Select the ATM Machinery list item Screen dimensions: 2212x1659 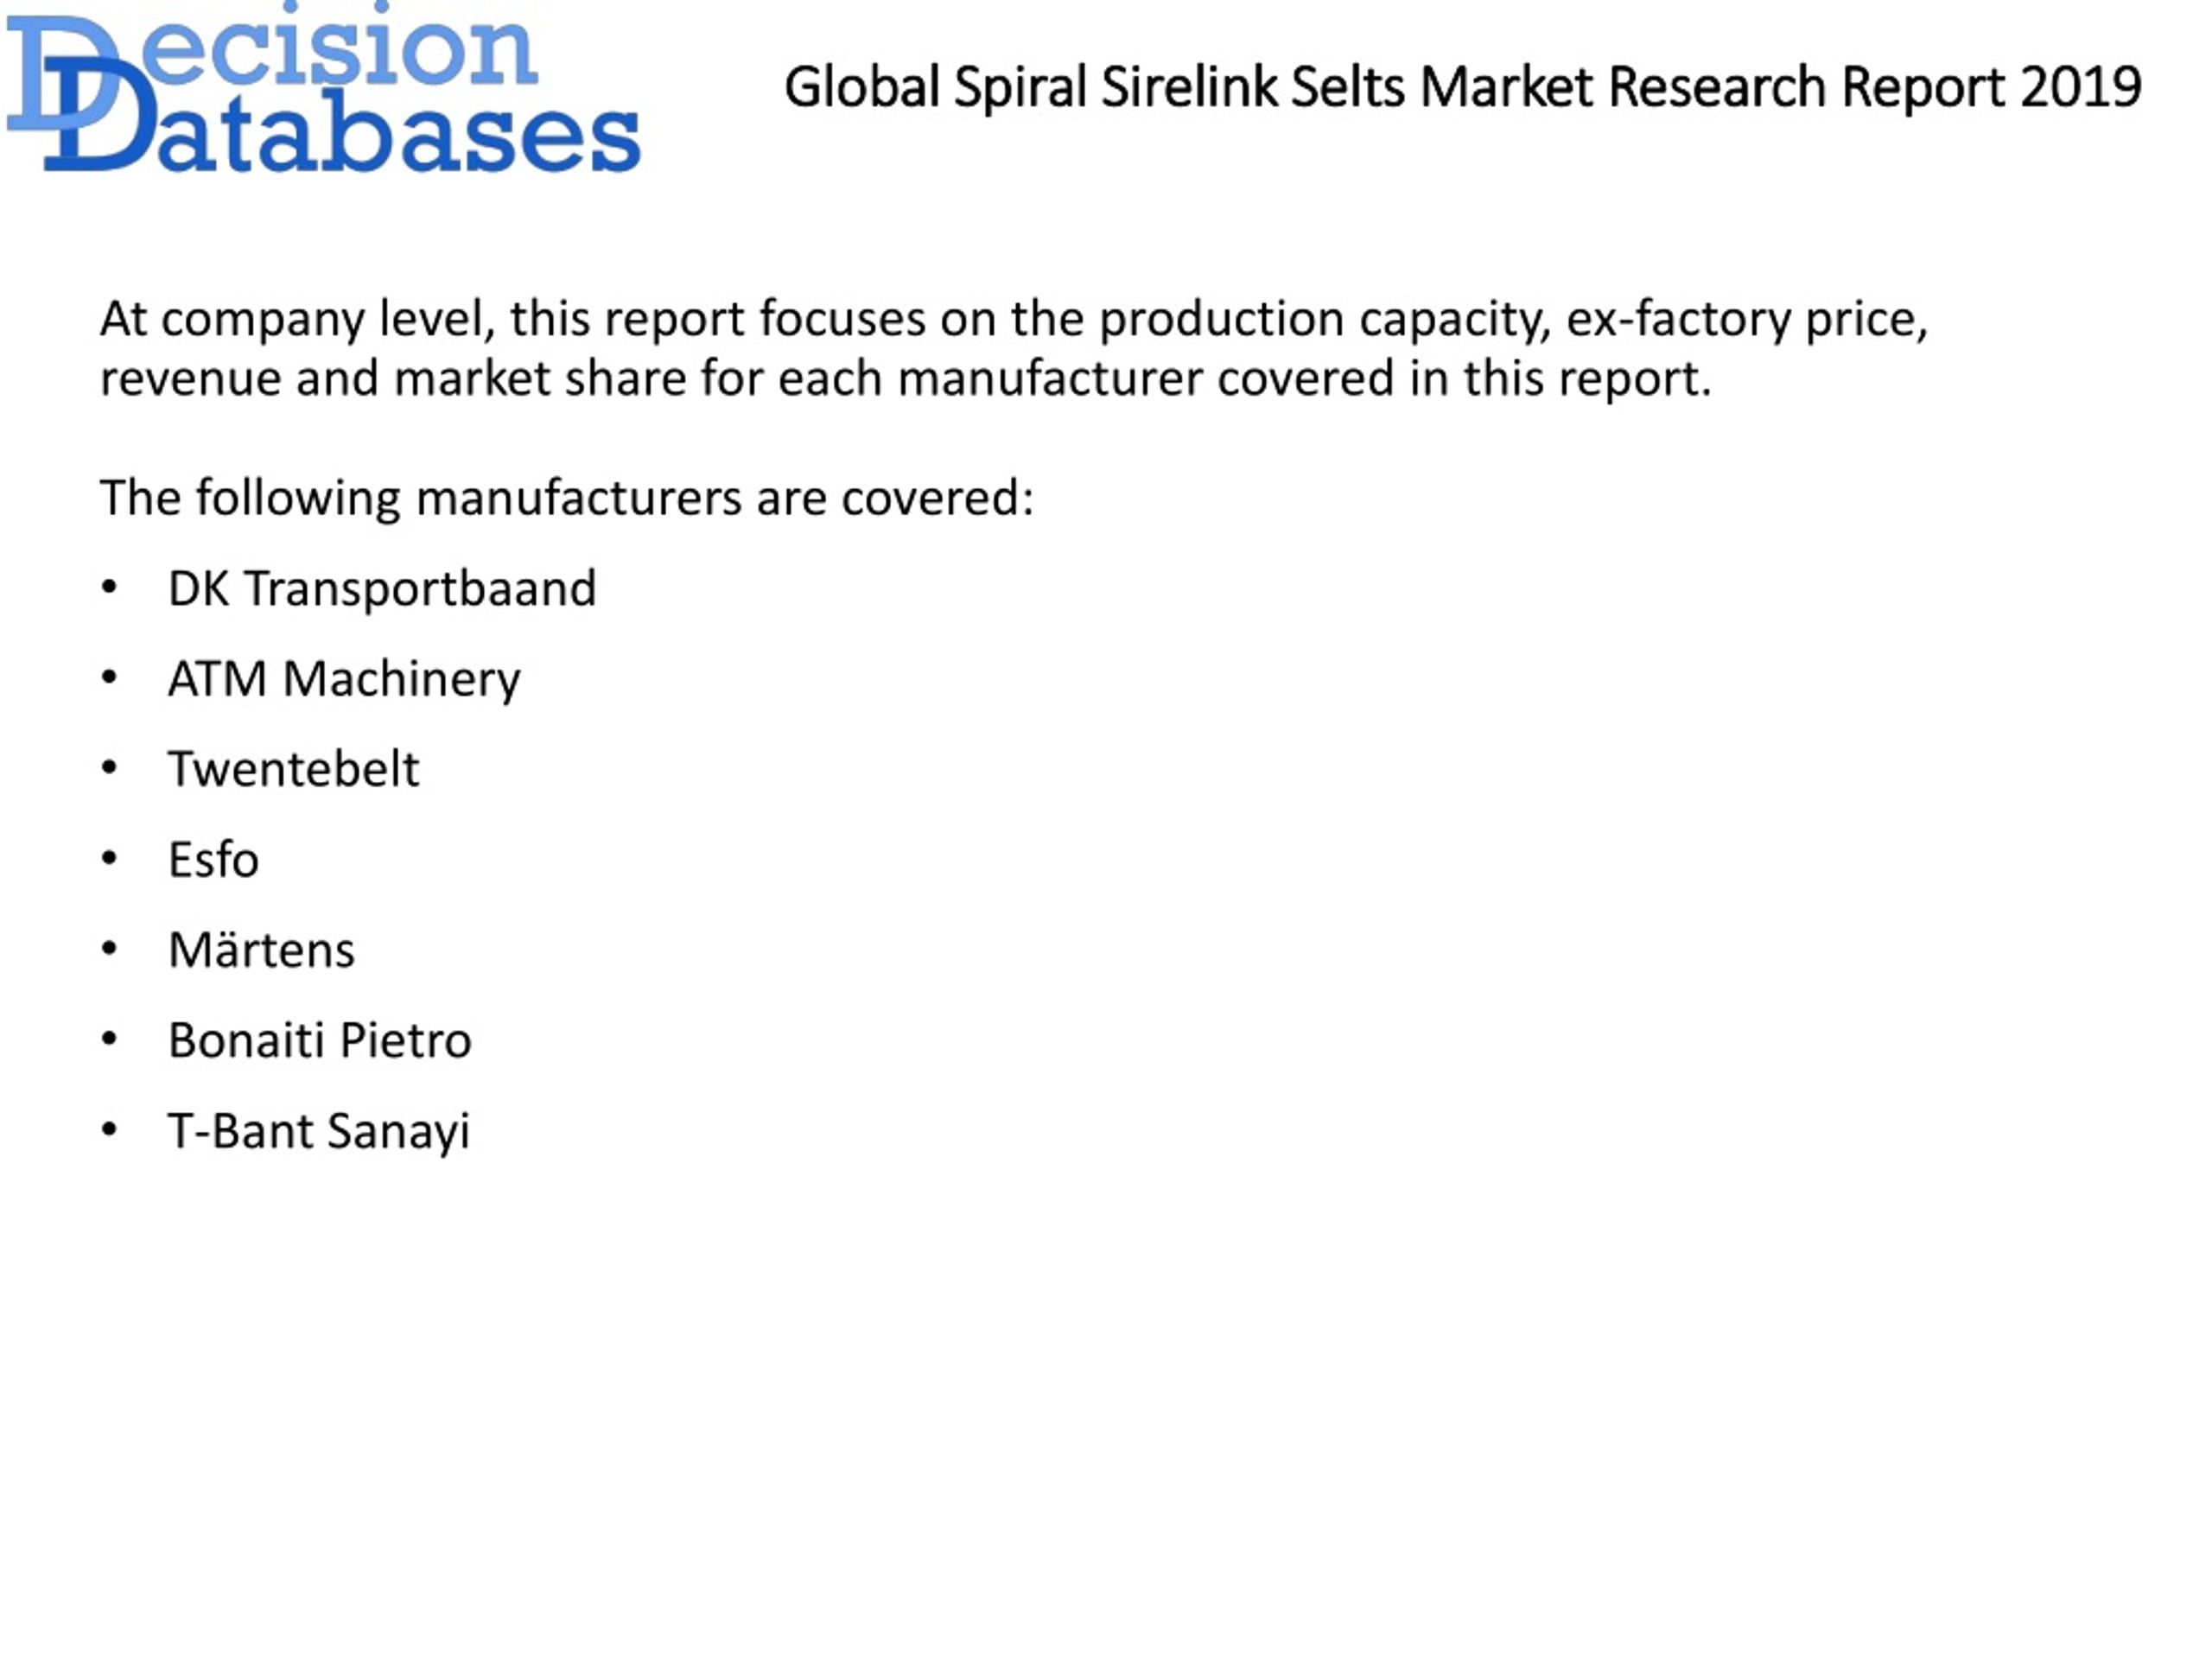point(344,679)
